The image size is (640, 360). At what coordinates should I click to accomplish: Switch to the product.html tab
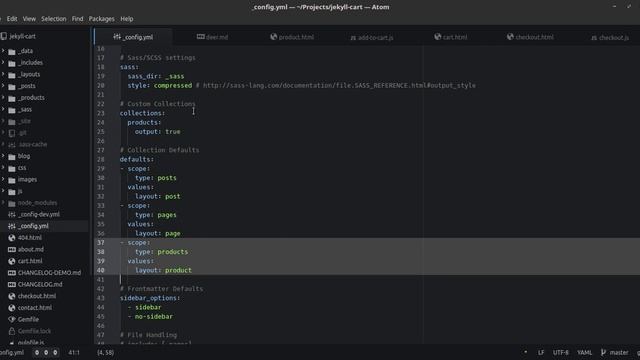tap(292, 37)
